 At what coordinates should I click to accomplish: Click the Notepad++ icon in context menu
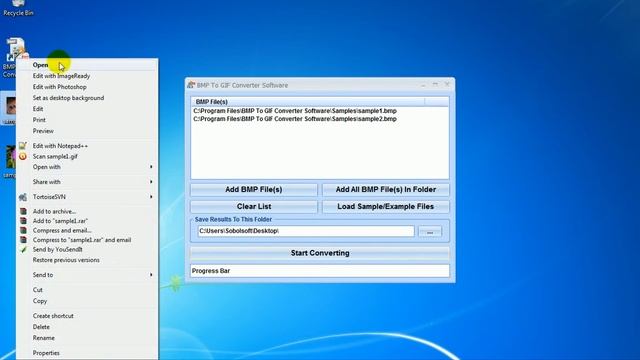coord(23,145)
